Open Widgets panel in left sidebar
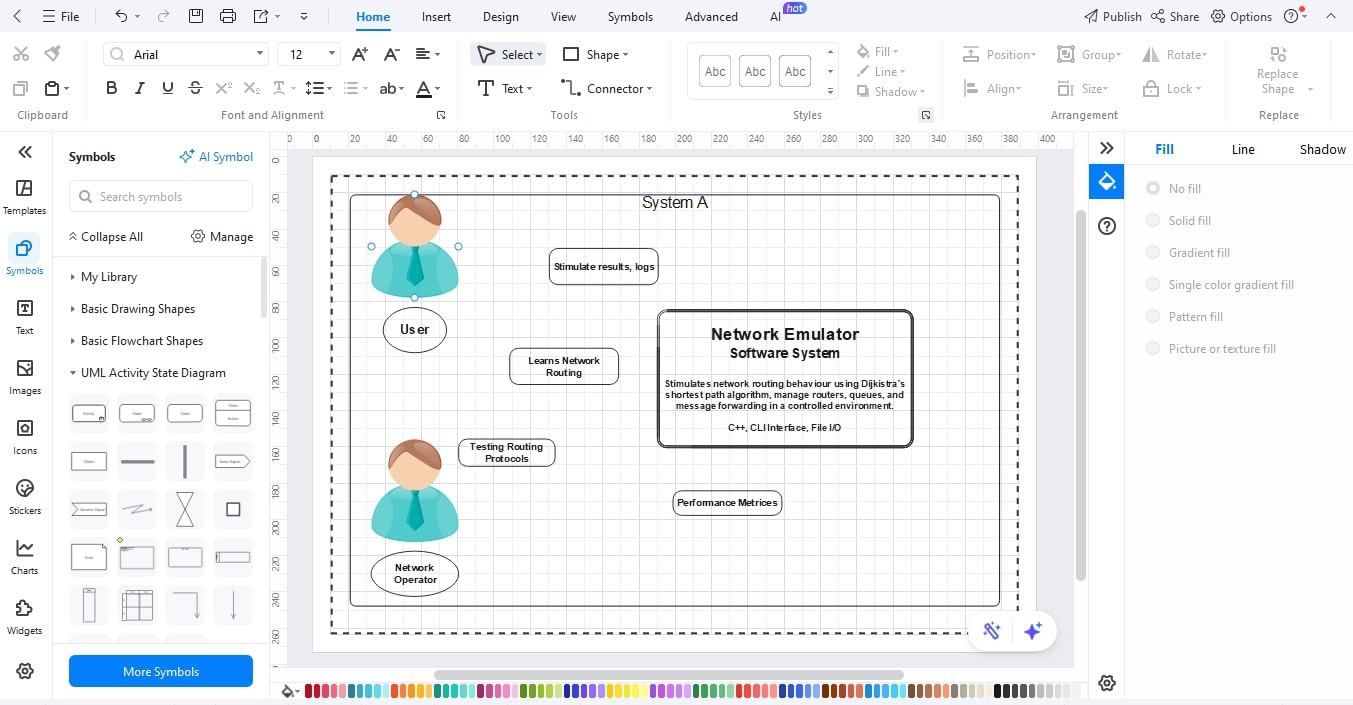 click(25, 617)
